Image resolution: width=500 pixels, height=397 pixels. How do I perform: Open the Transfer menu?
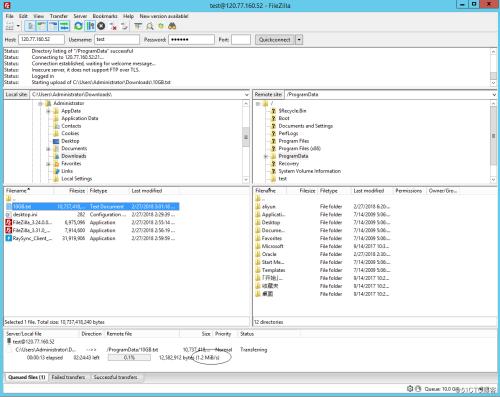pos(59,16)
